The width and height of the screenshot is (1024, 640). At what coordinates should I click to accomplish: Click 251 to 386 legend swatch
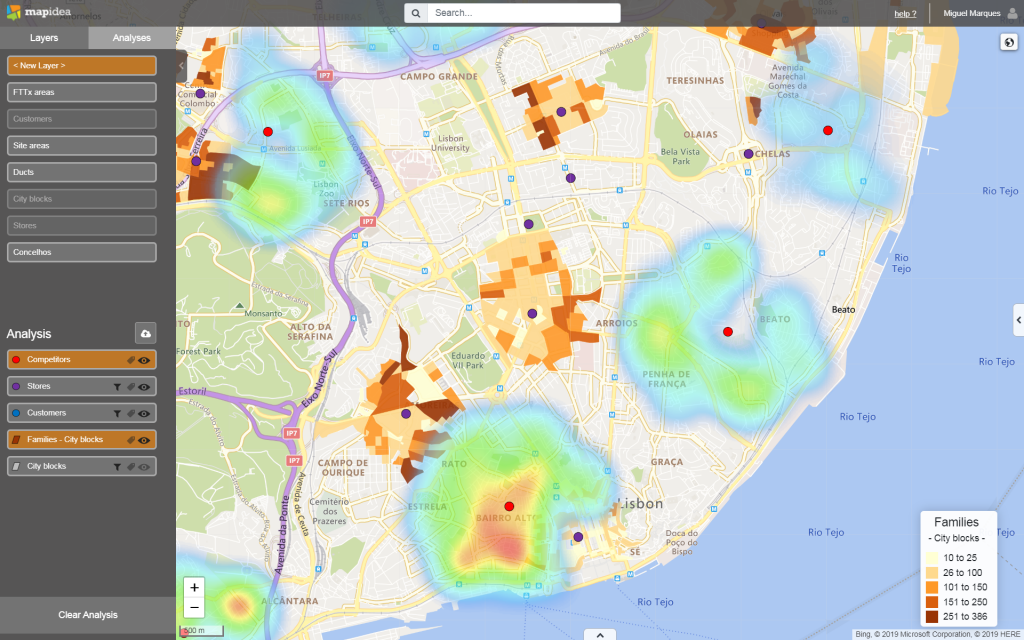point(931,616)
